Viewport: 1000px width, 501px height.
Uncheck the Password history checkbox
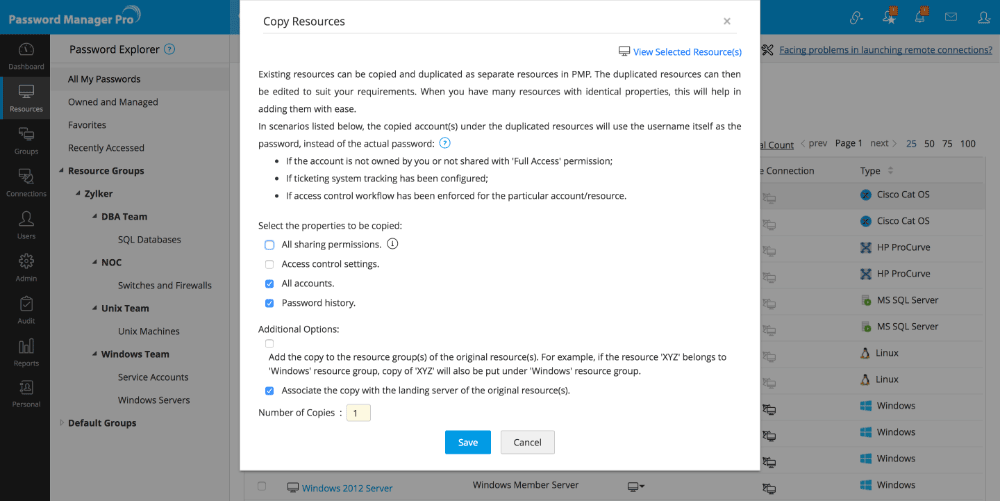pyautogui.click(x=269, y=303)
